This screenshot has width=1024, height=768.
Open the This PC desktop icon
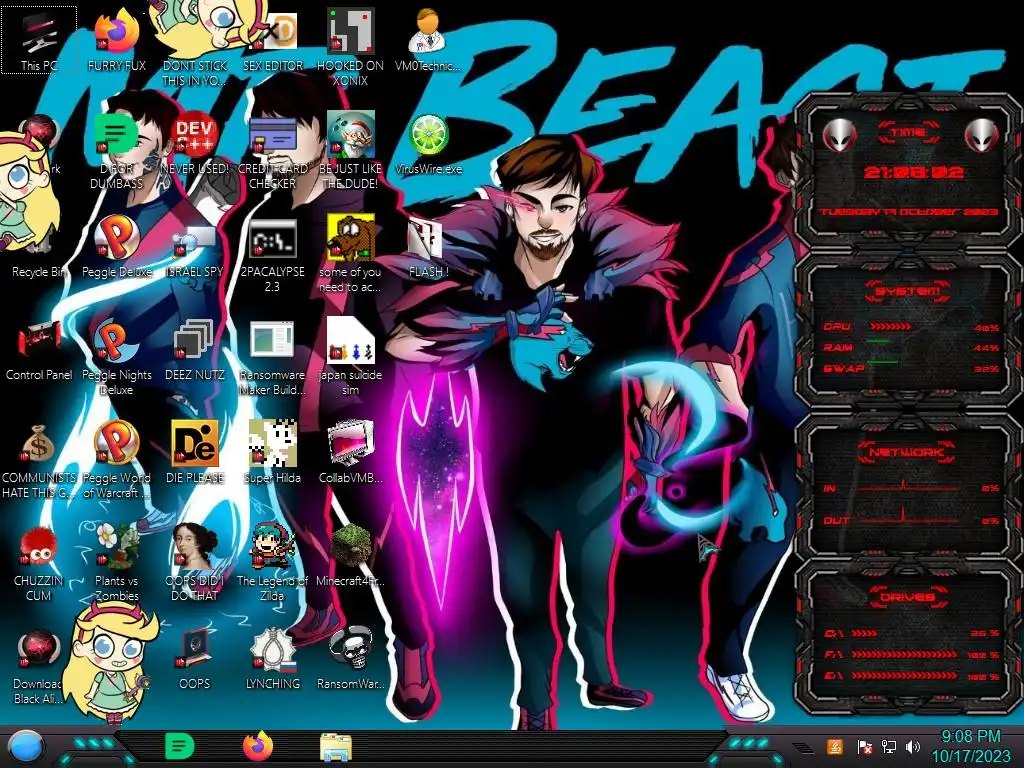point(39,40)
